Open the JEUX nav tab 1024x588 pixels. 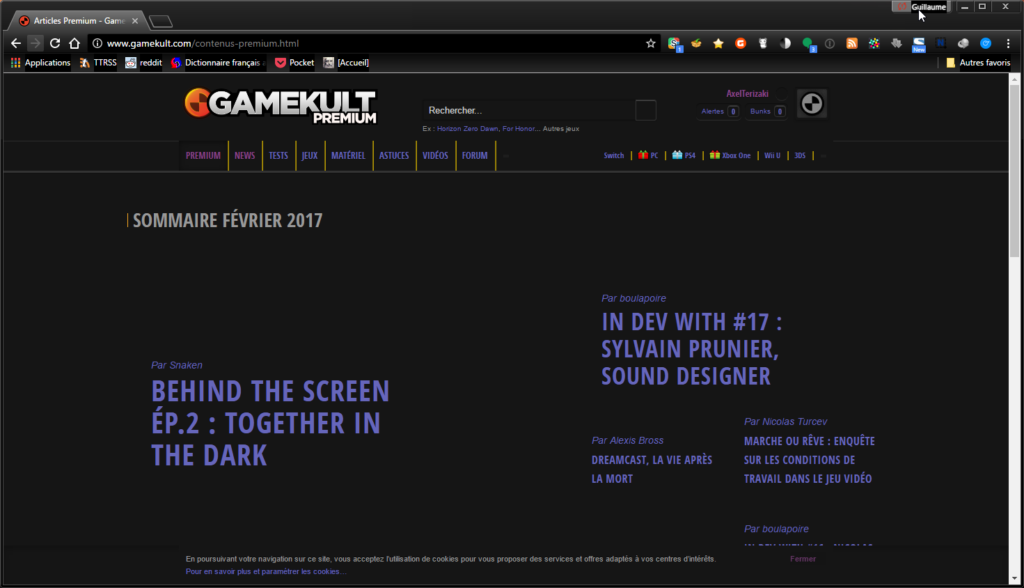310,155
